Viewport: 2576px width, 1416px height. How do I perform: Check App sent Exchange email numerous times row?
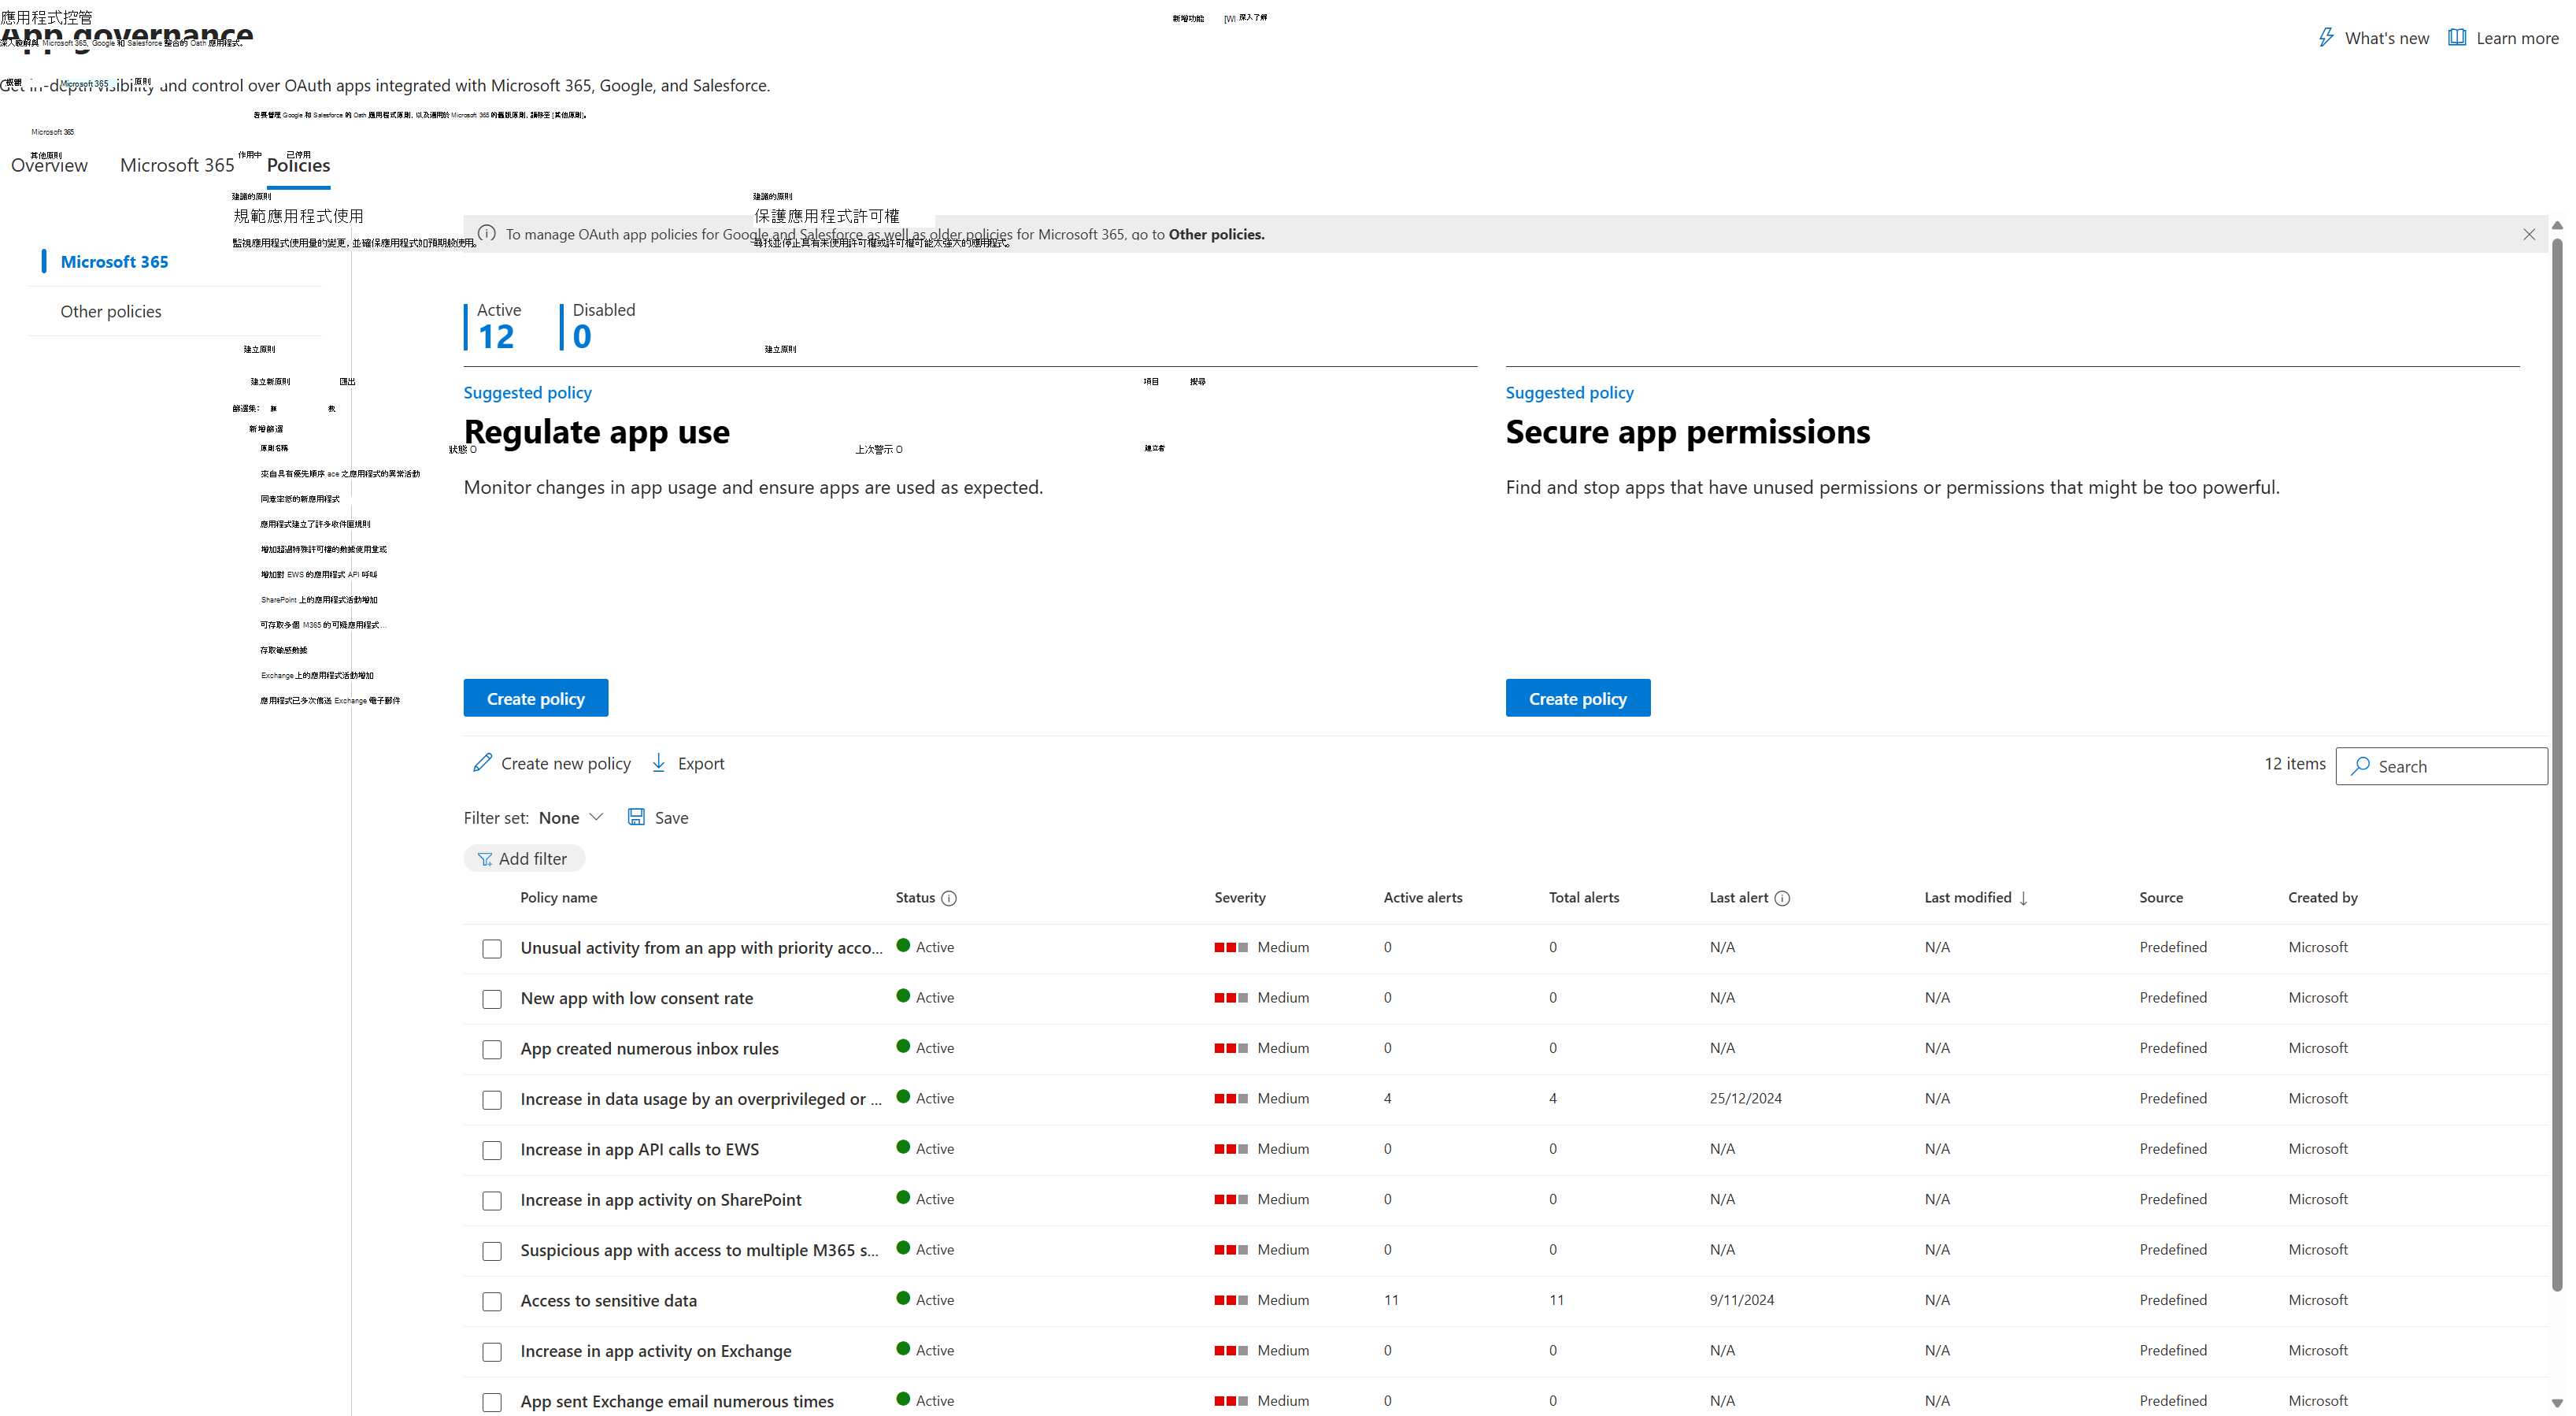492,1403
